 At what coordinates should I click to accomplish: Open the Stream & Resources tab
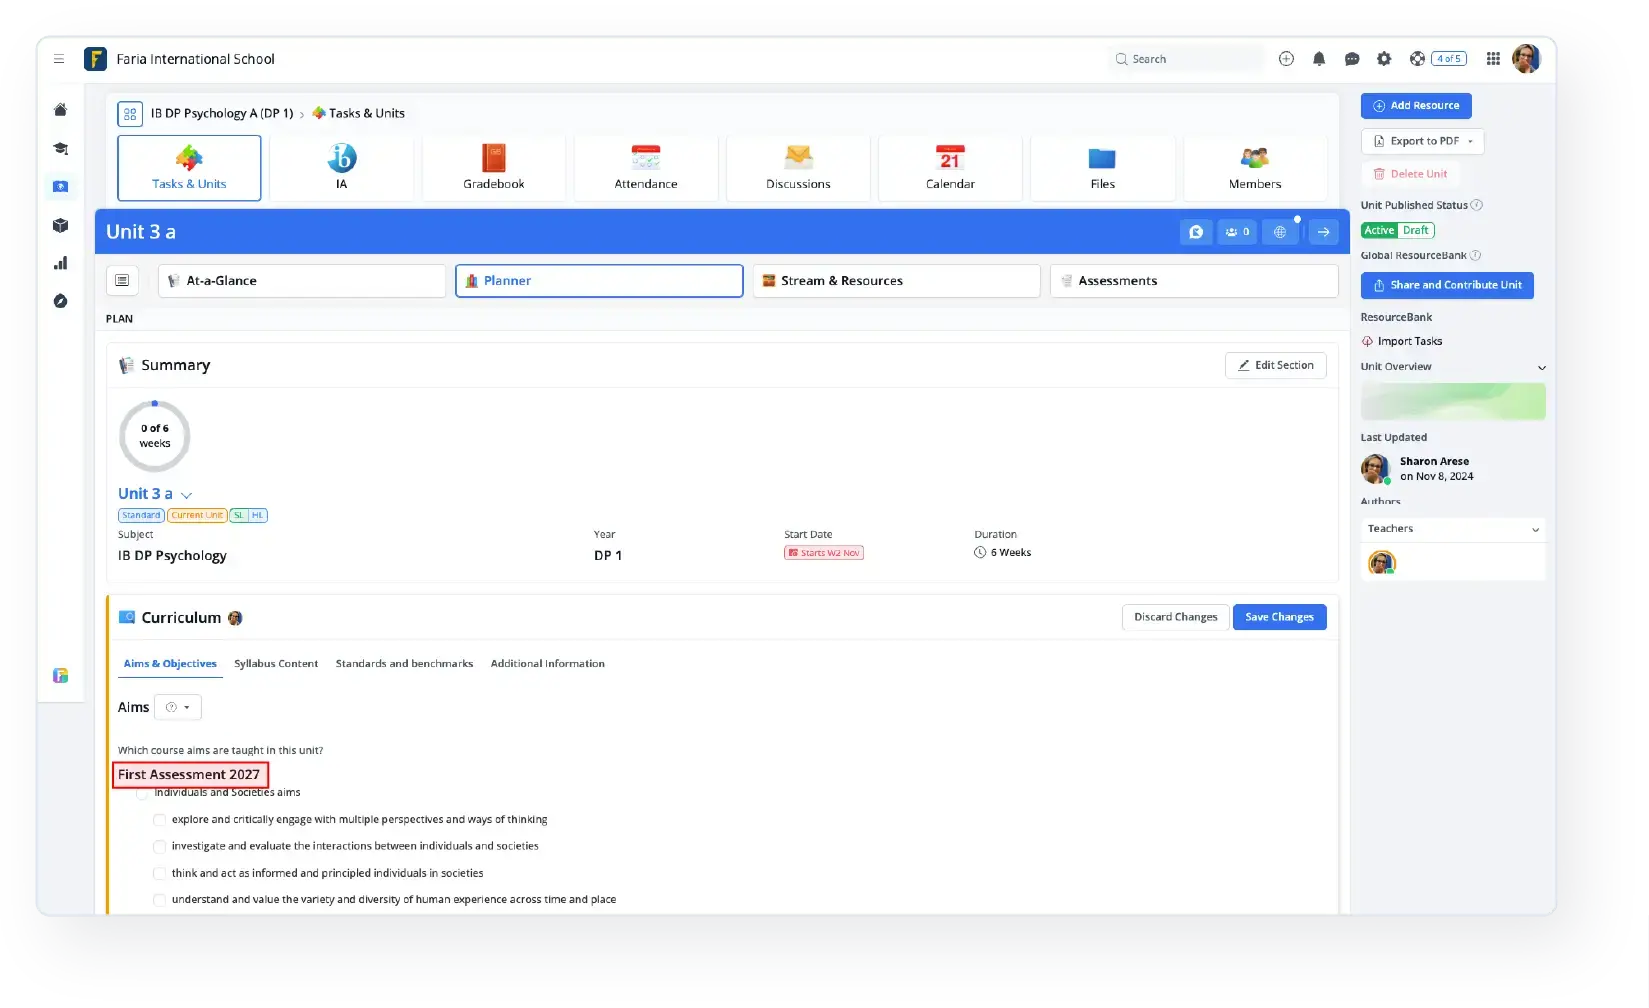(x=896, y=281)
